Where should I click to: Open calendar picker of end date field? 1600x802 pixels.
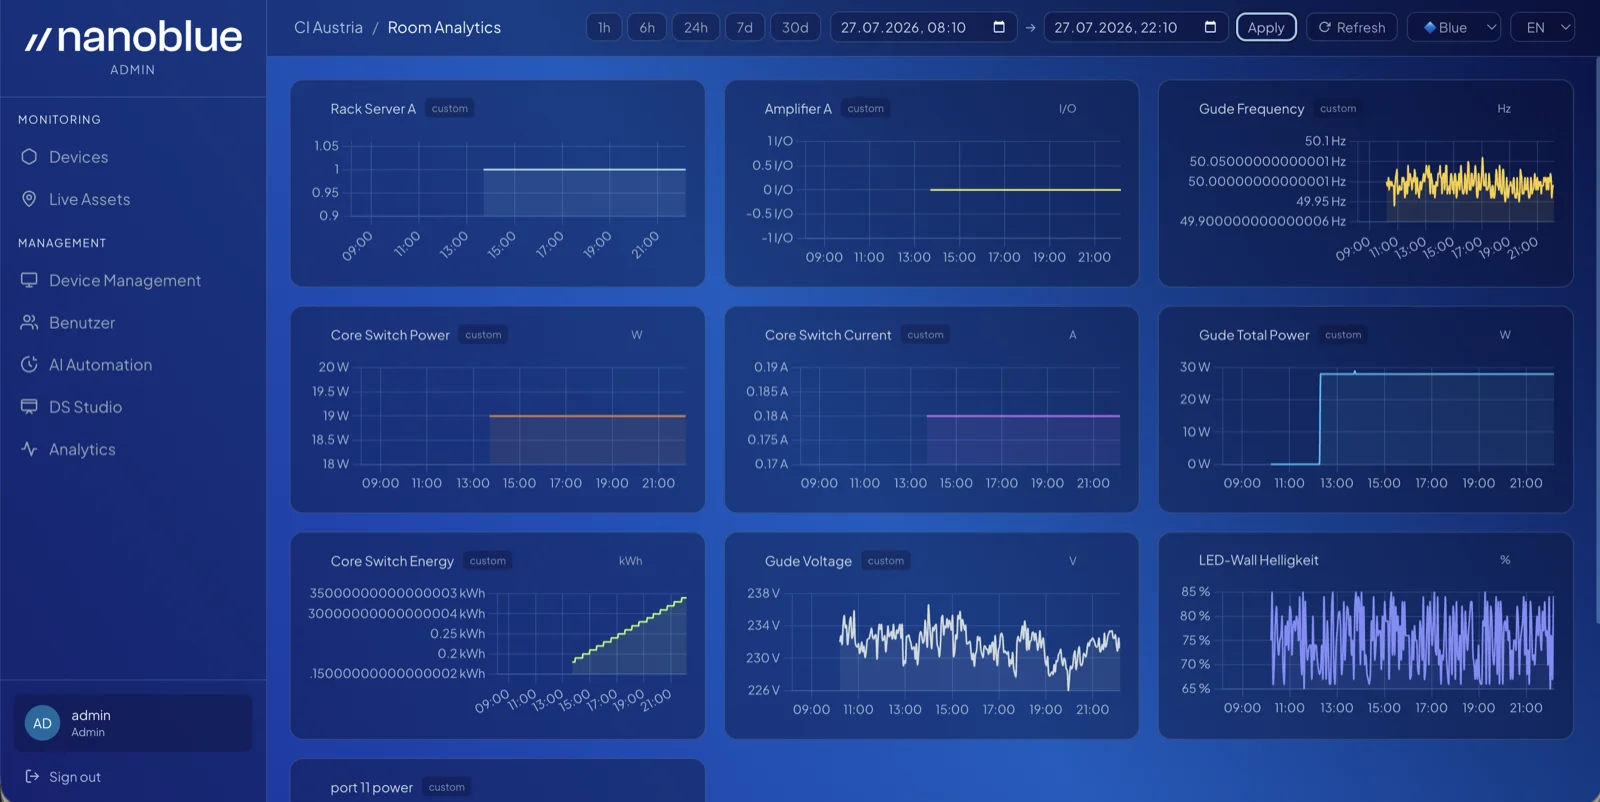[1210, 27]
